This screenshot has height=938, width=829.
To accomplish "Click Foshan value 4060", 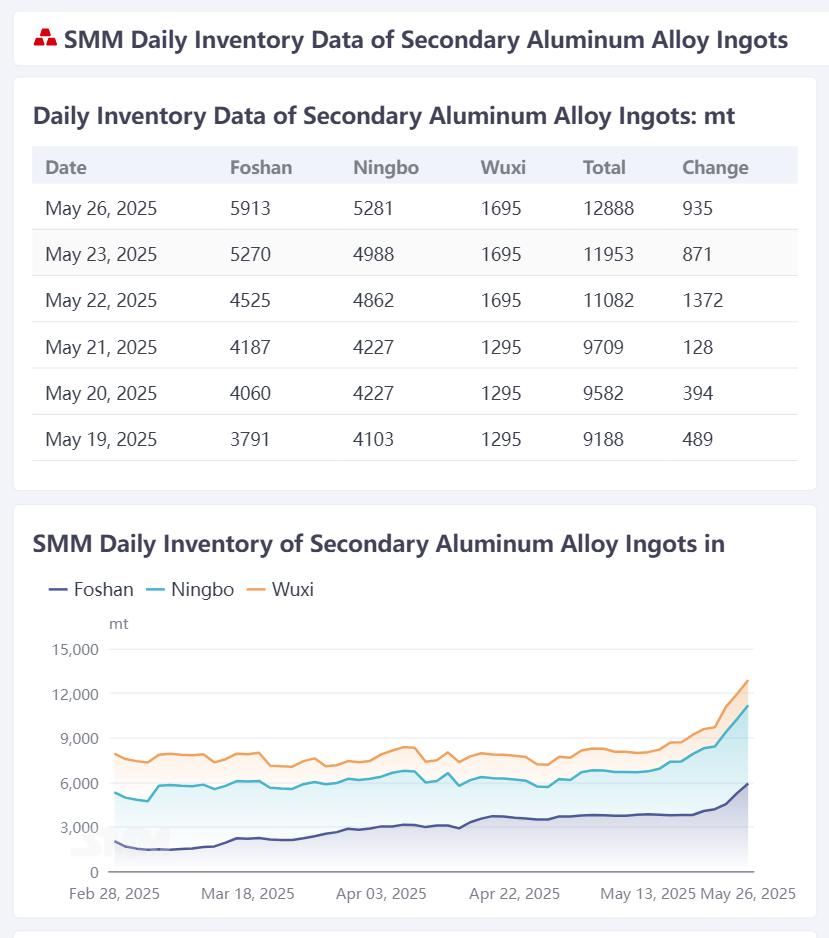I will coord(250,393).
